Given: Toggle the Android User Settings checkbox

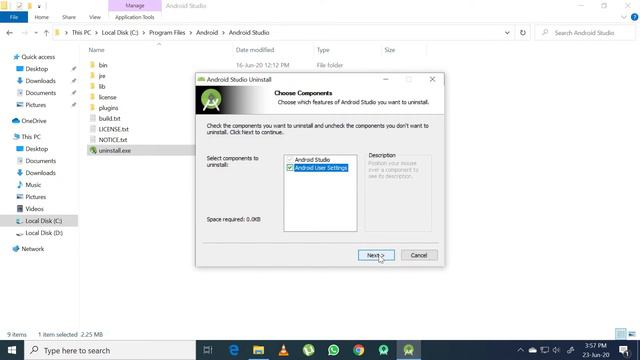Looking at the screenshot, I should pyautogui.click(x=290, y=168).
